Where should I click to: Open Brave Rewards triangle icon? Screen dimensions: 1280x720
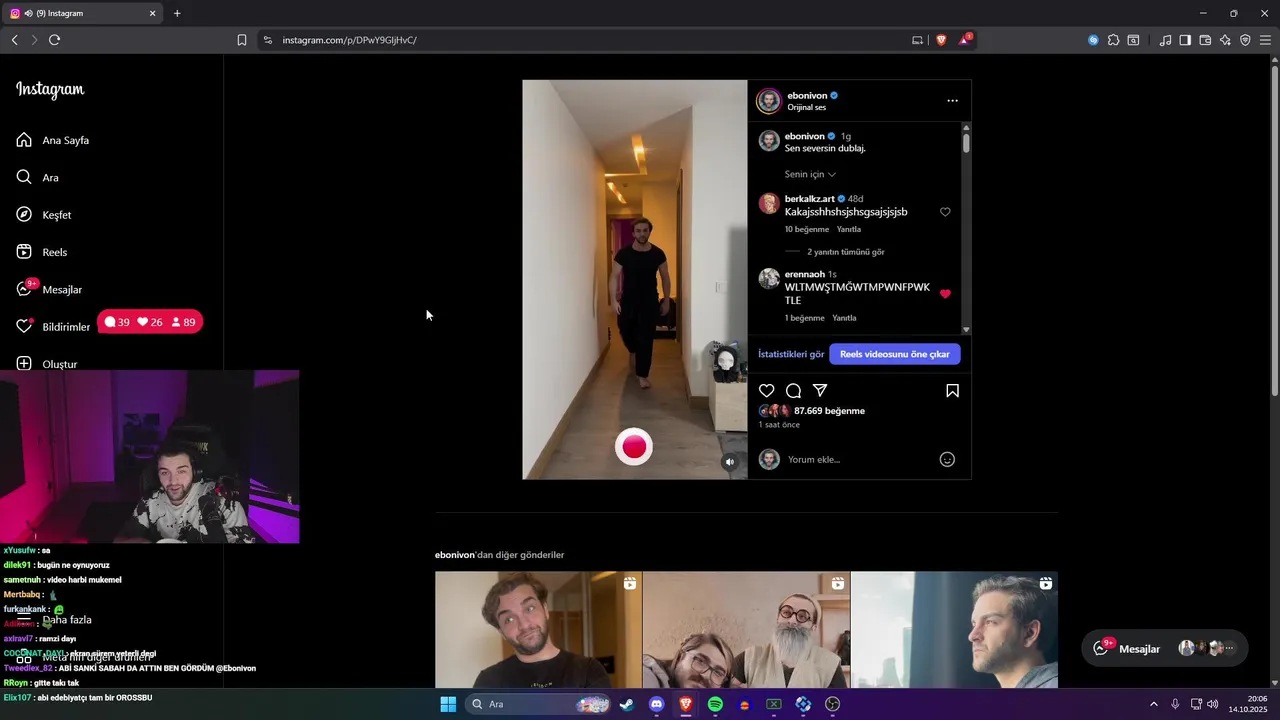pyautogui.click(x=965, y=40)
